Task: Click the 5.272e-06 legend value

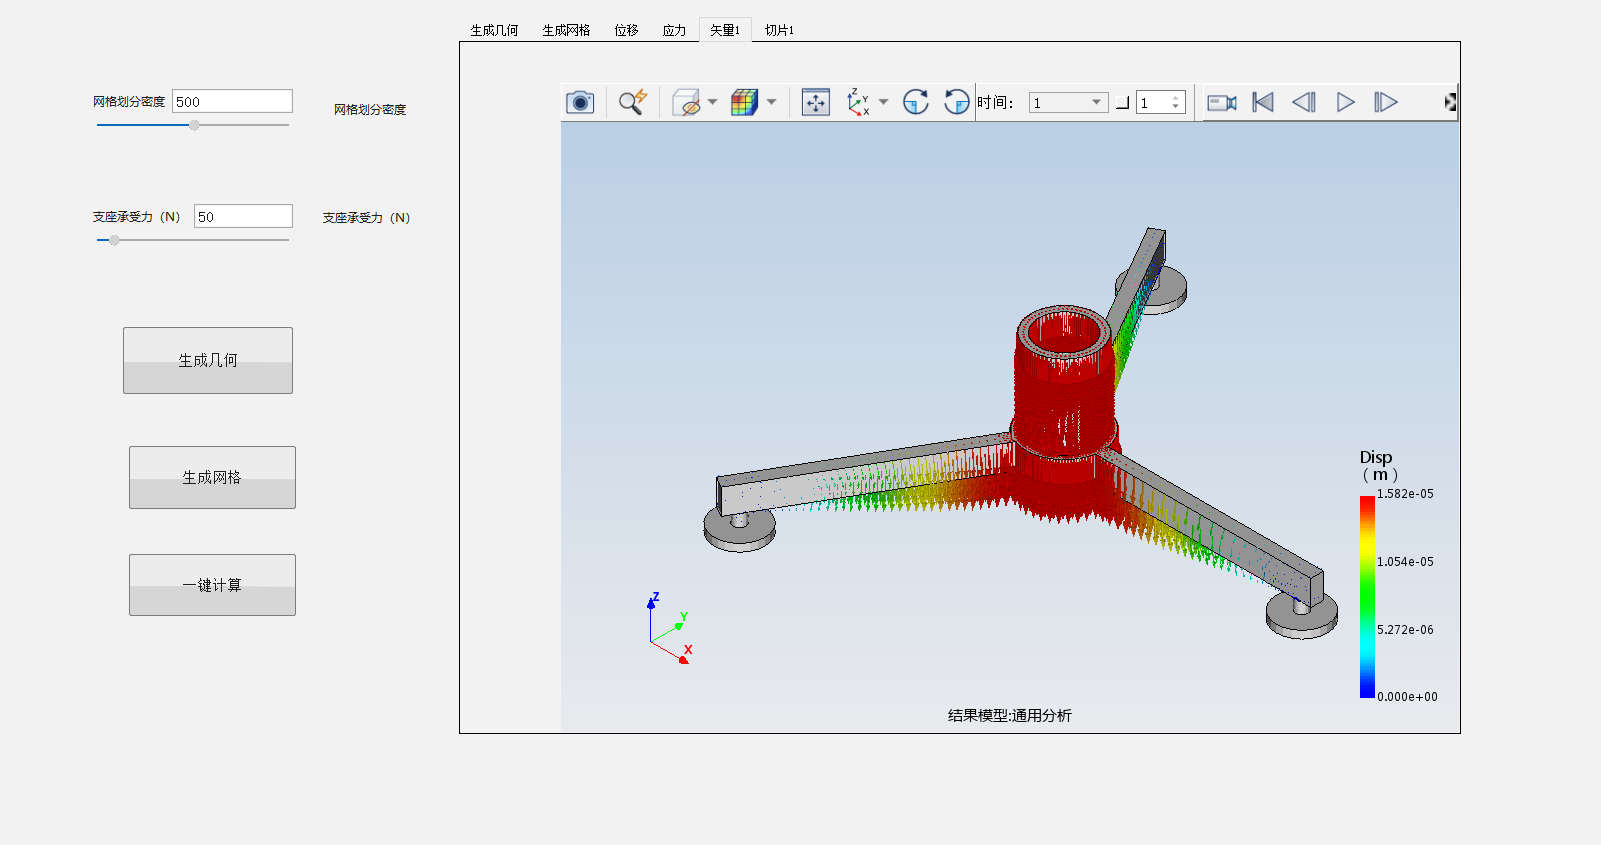Action: [x=1405, y=630]
